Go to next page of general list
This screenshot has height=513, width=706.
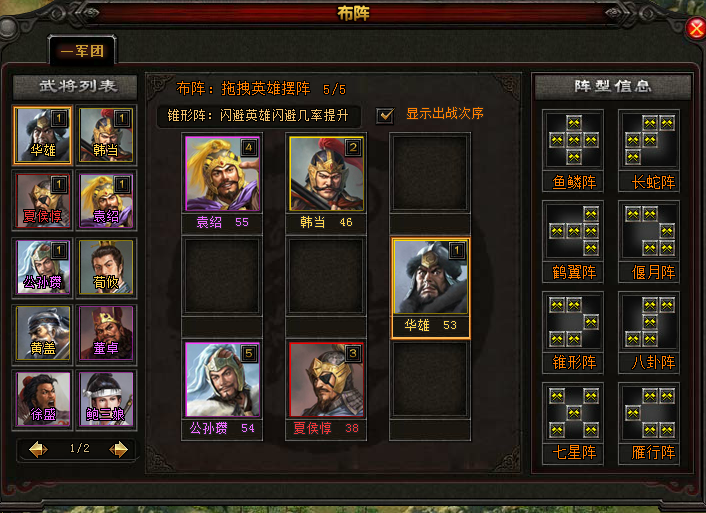[119, 449]
